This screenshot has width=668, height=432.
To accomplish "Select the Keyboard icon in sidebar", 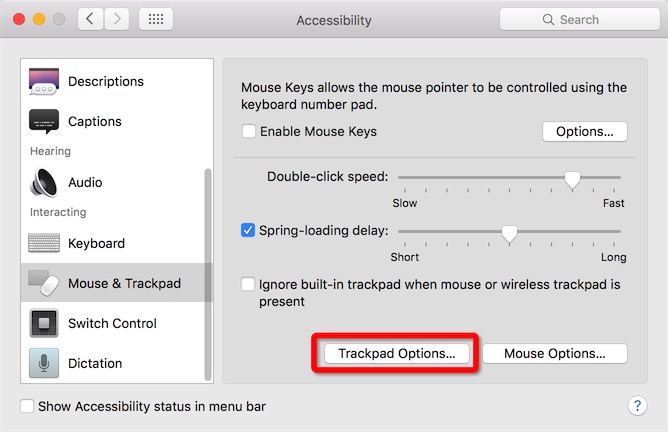I will tap(44, 243).
